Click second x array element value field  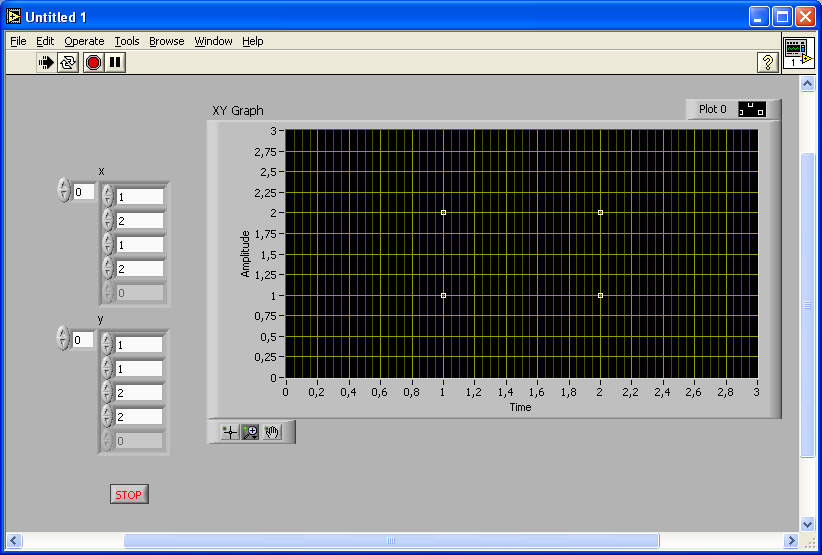click(139, 220)
